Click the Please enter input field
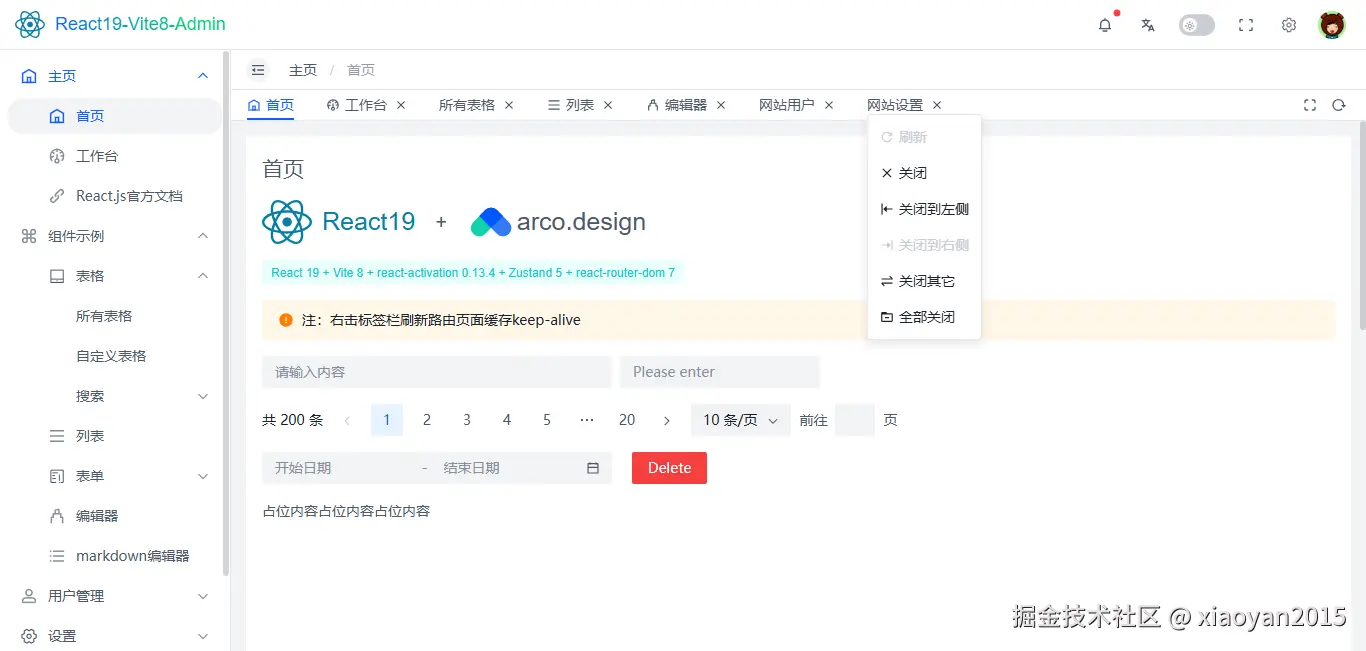Screen dimensions: 1366x651 [720, 372]
